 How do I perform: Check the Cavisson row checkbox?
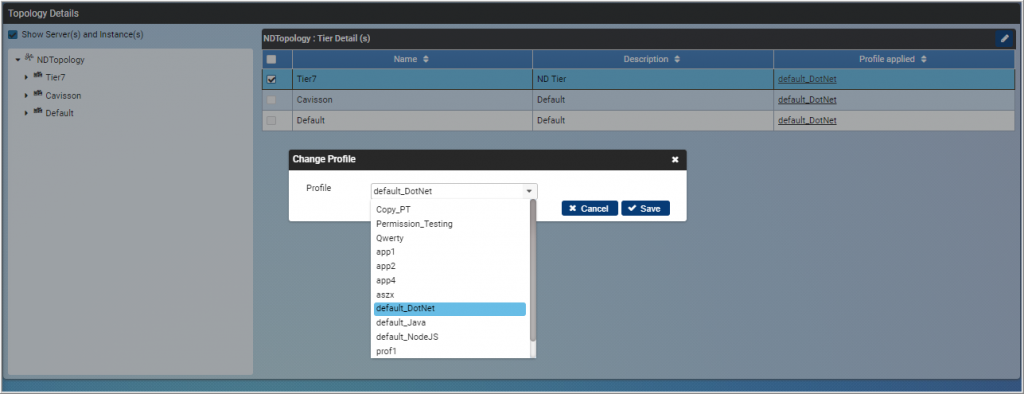272,100
